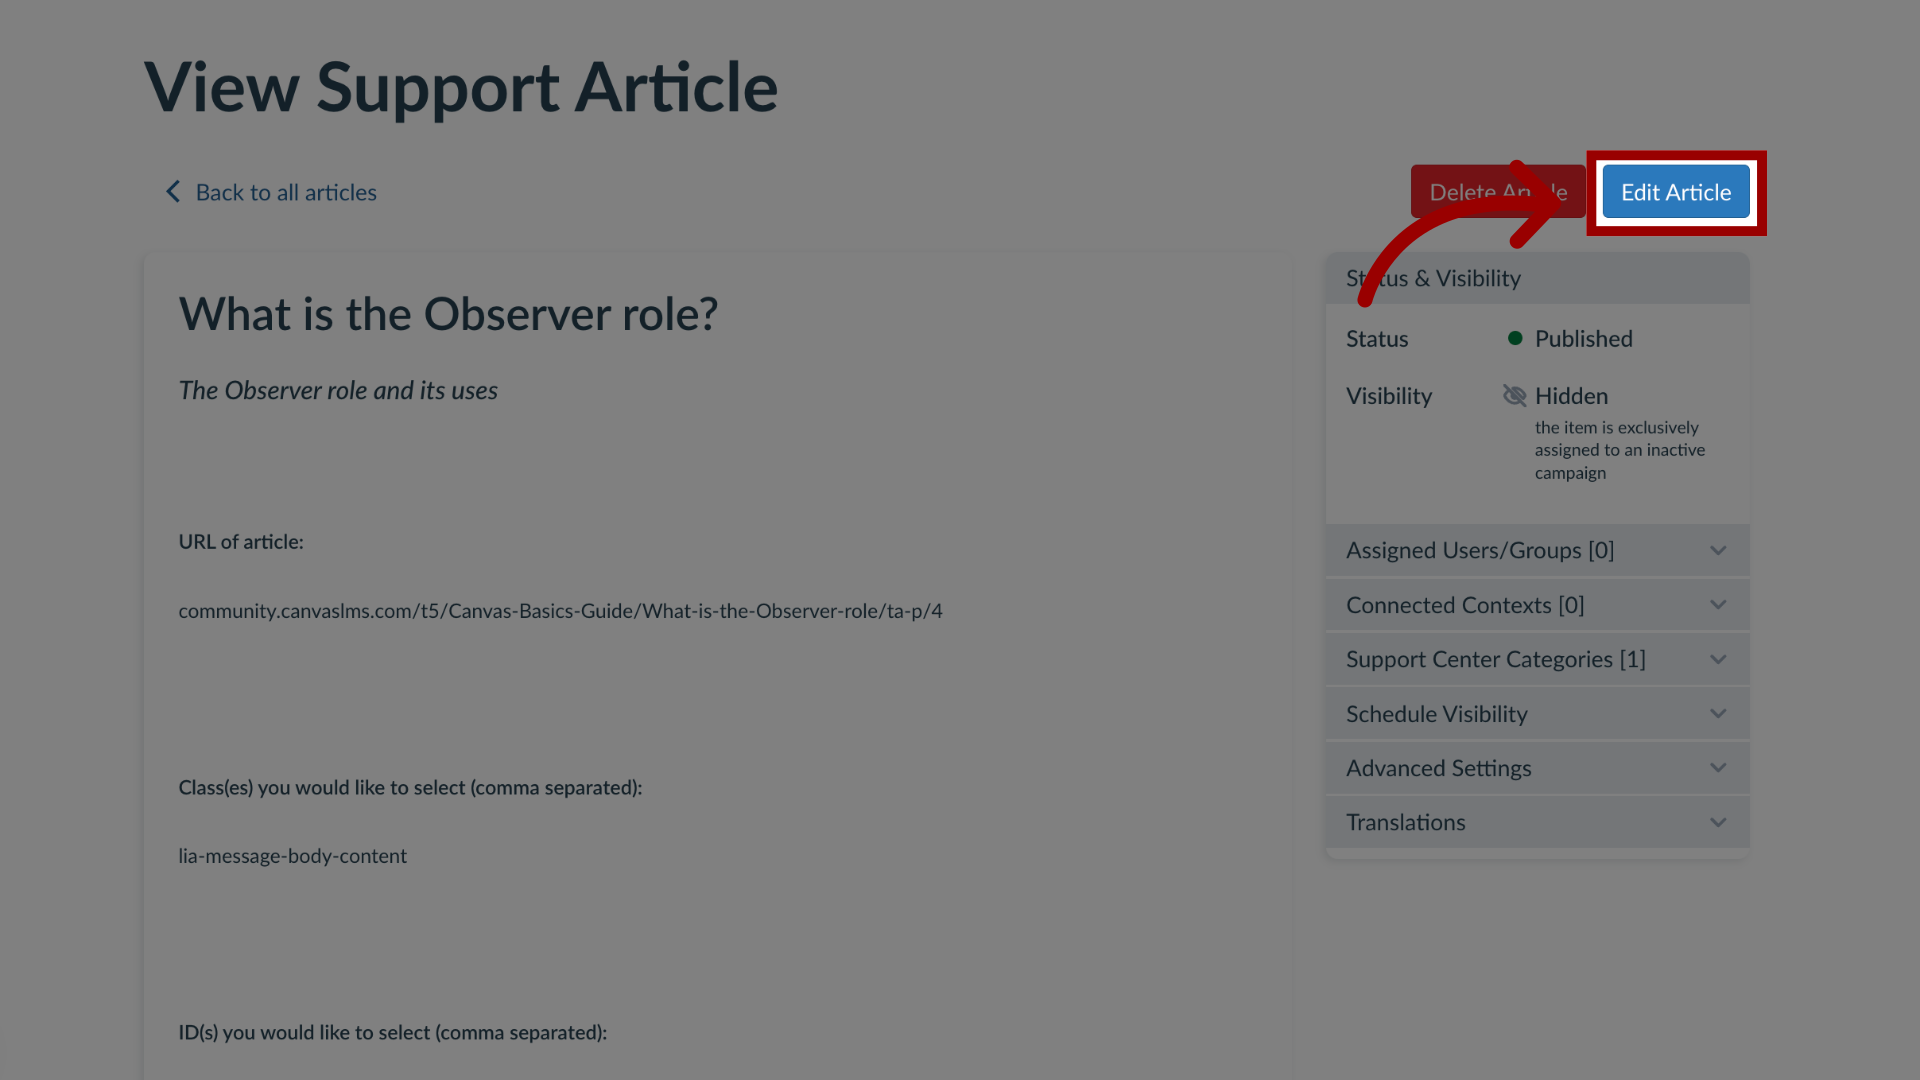Click the Delete Article button
The height and width of the screenshot is (1080, 1920).
(x=1498, y=191)
